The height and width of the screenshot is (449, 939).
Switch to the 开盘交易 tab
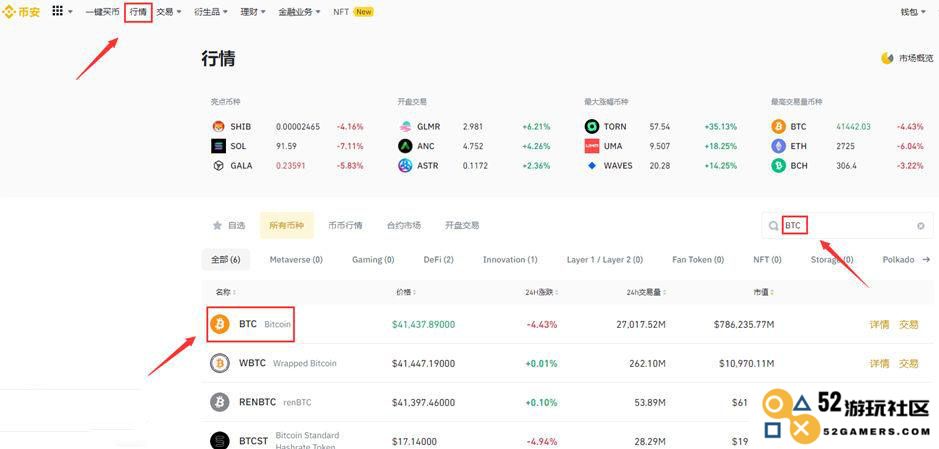(x=462, y=226)
